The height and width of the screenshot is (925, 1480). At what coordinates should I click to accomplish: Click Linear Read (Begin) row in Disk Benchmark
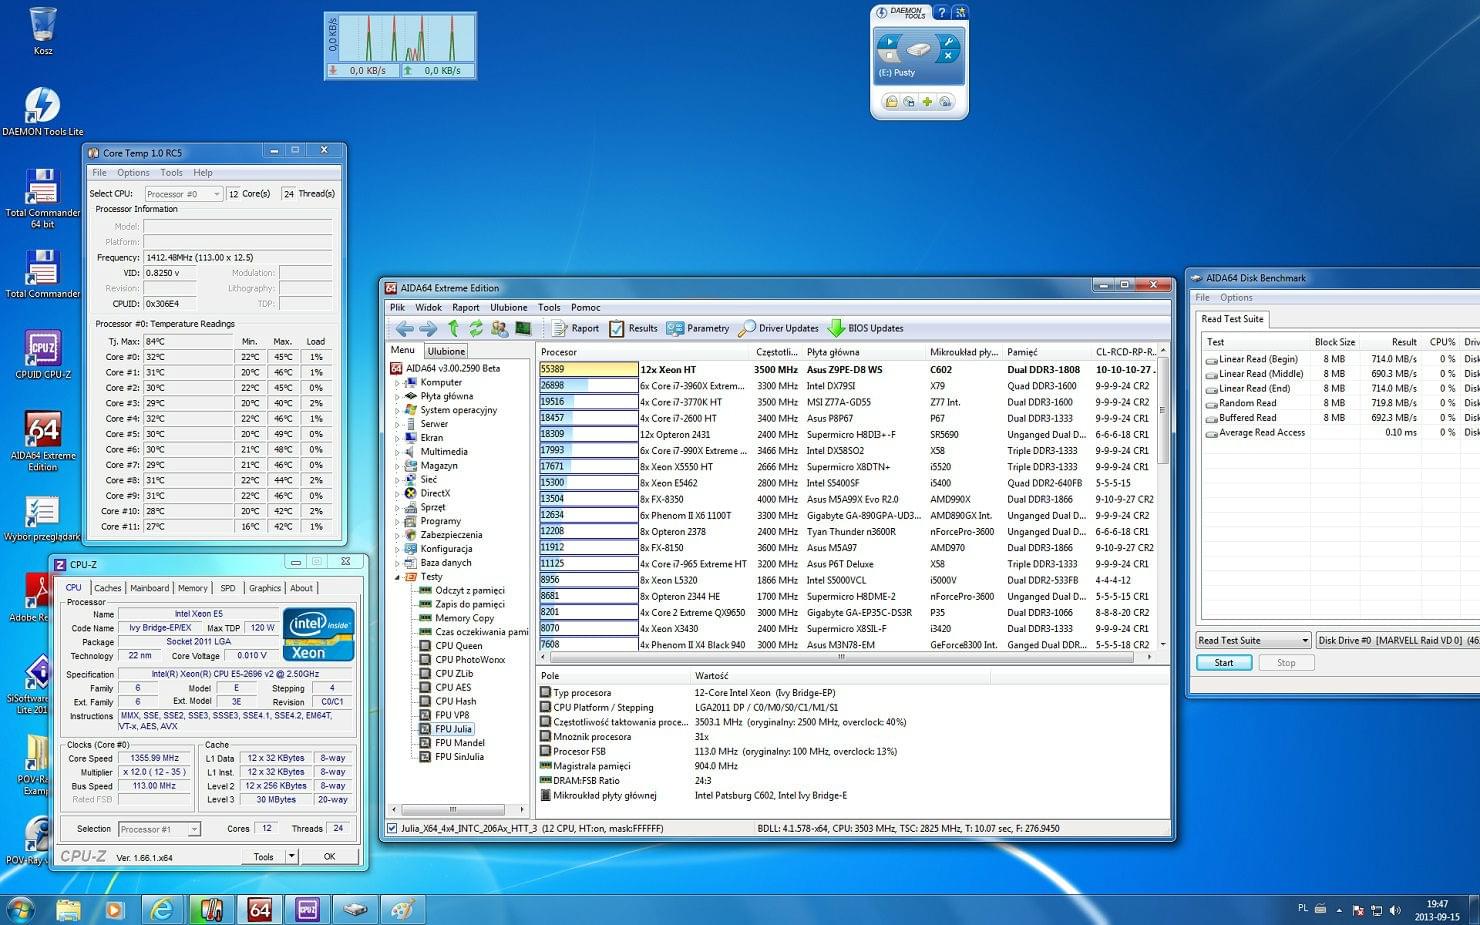tap(1340, 359)
